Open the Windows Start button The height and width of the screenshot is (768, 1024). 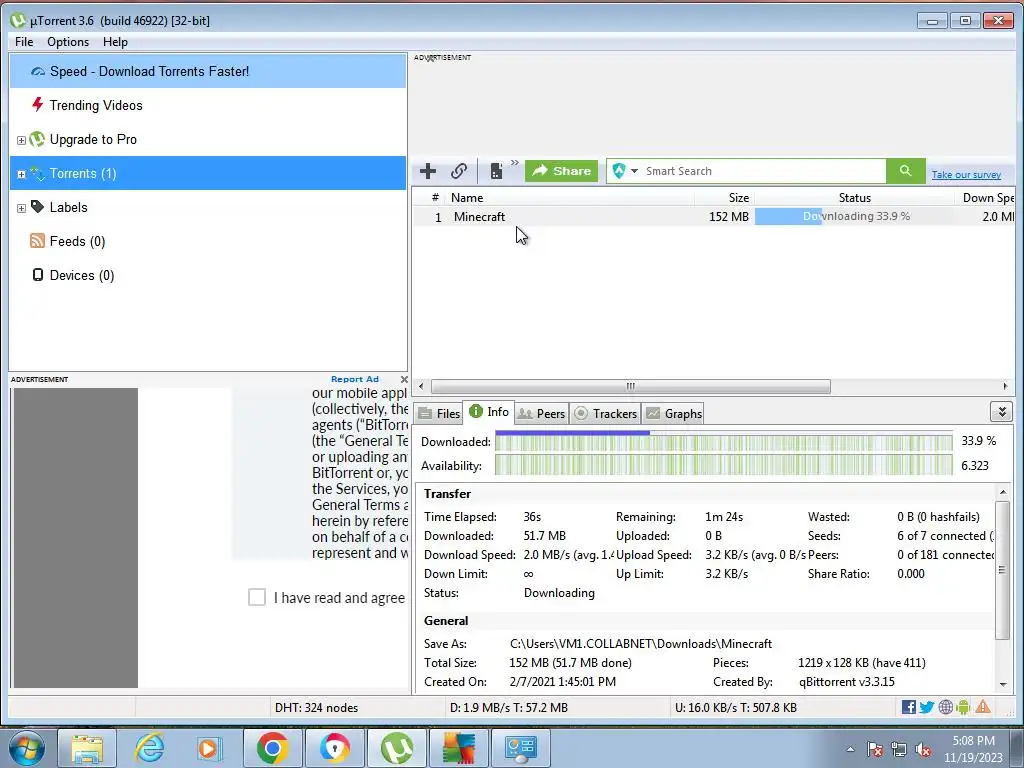(26, 748)
